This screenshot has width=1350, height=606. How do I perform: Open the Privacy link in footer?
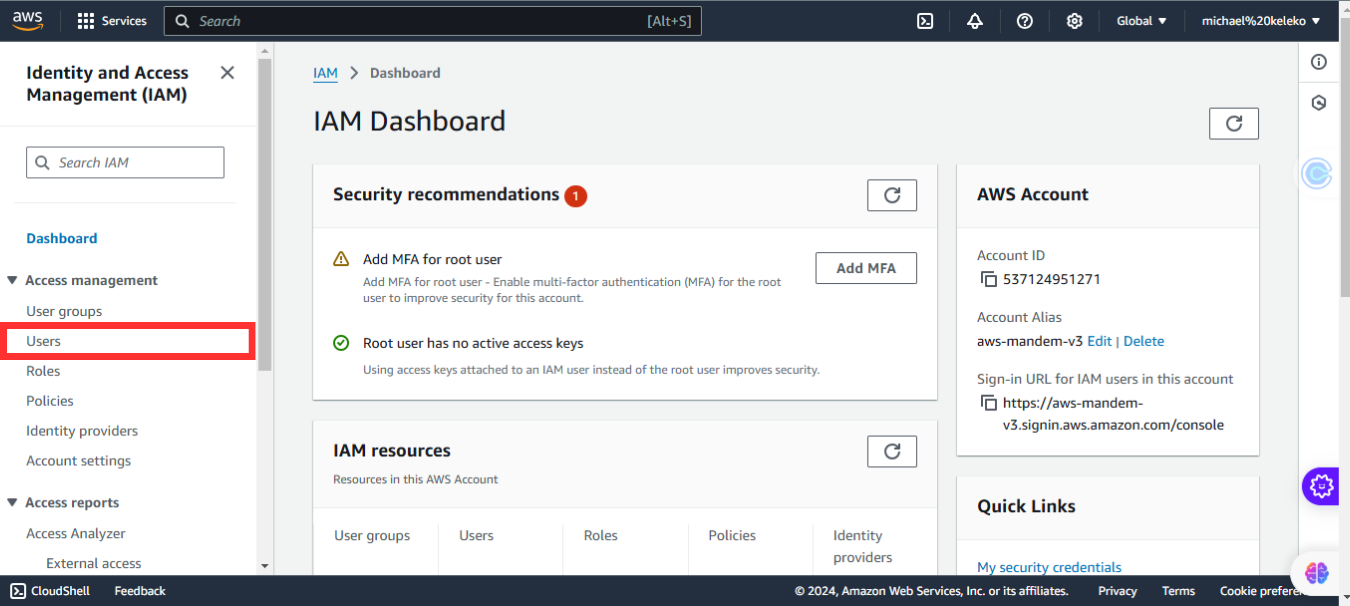(1117, 591)
